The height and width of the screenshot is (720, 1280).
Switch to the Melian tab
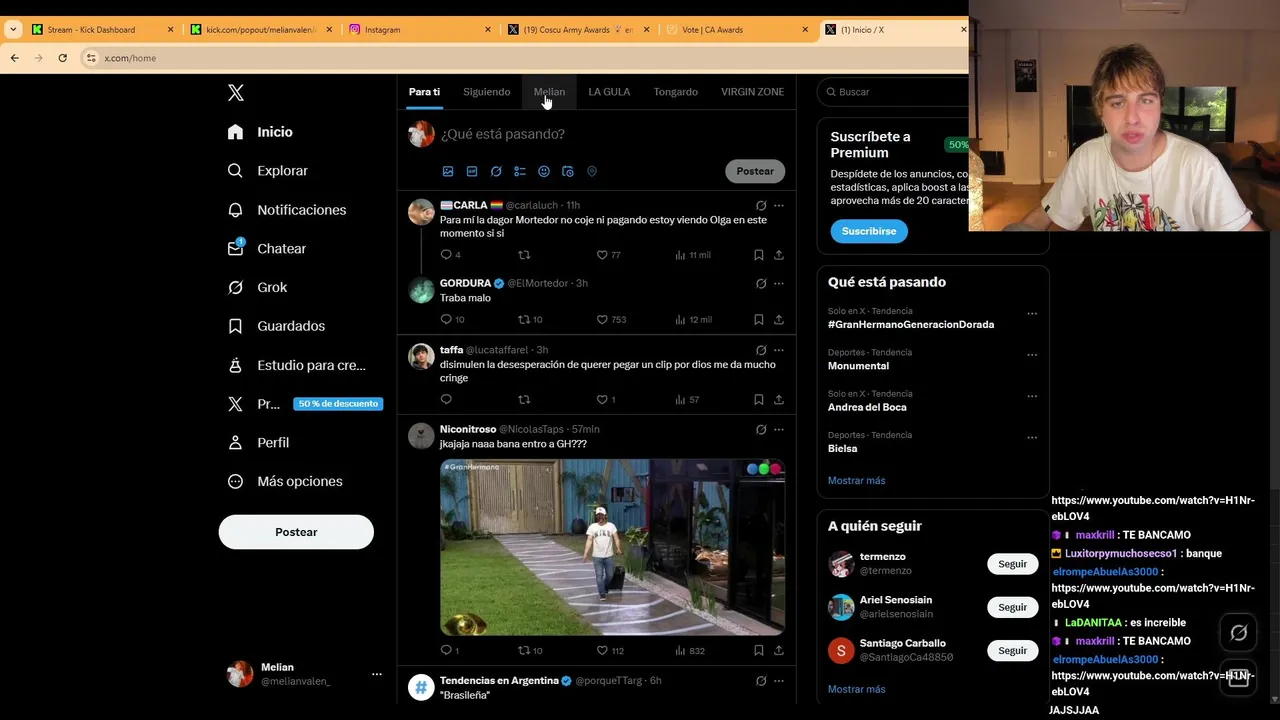[x=549, y=92]
